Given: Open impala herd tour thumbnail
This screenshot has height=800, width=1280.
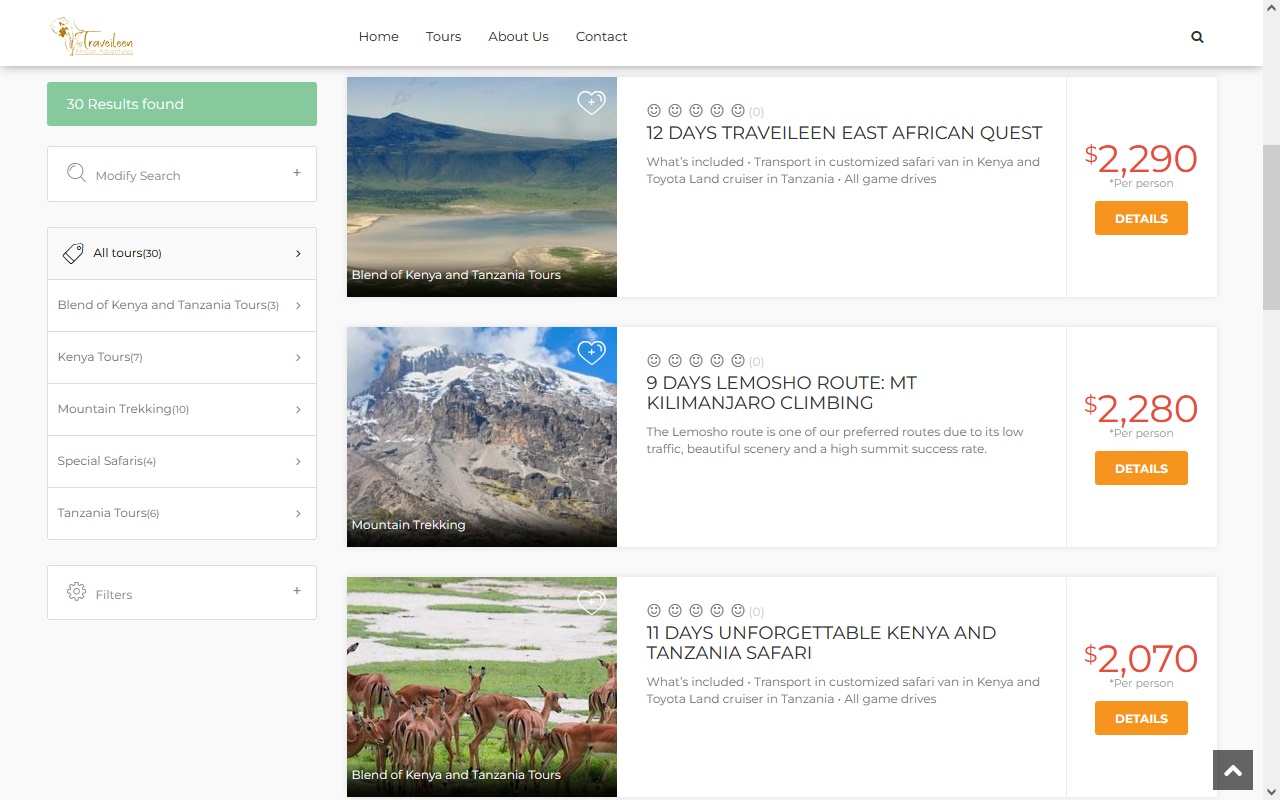Looking at the screenshot, I should point(482,687).
